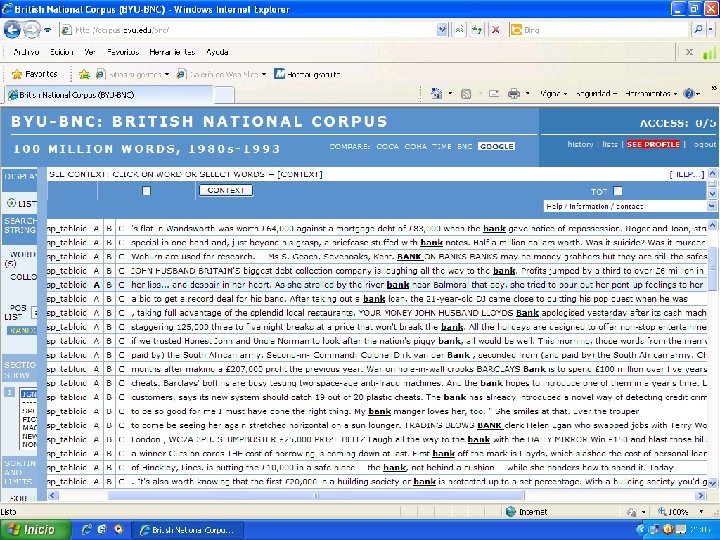720x540 pixels.
Task: Open Galería de Web Slice icon
Action: point(181,74)
